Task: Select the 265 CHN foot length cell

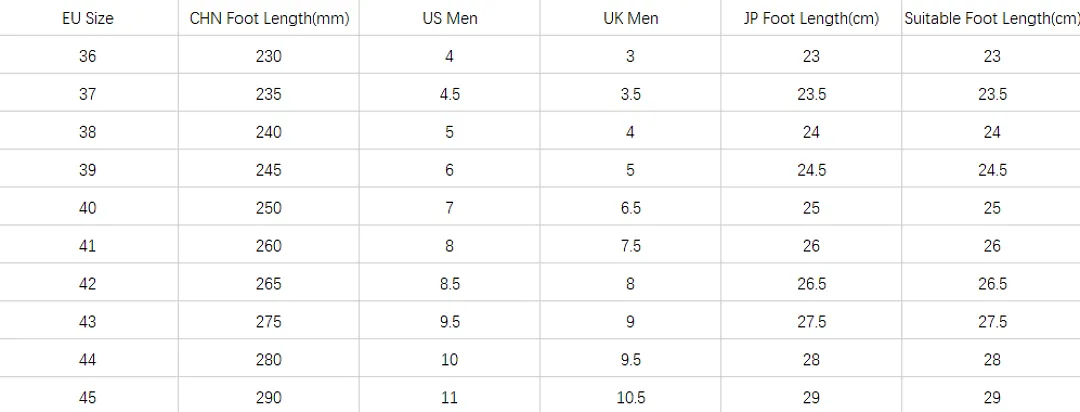Action: click(x=269, y=283)
